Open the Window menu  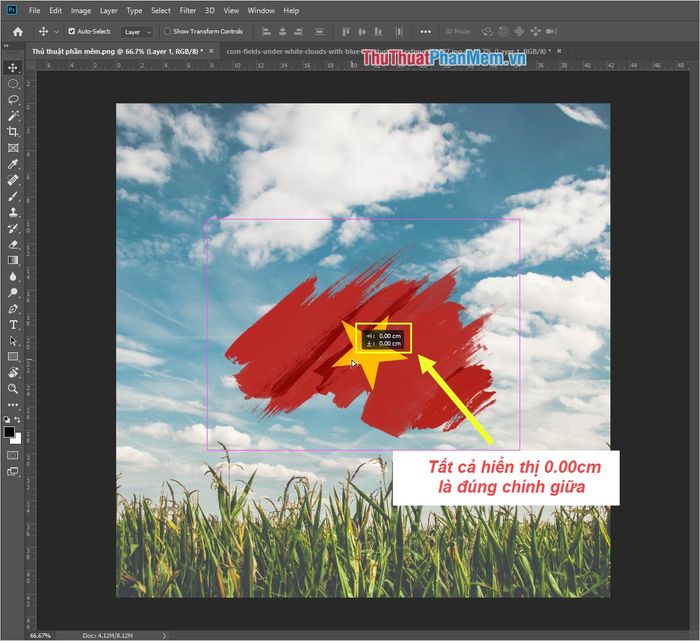261,10
